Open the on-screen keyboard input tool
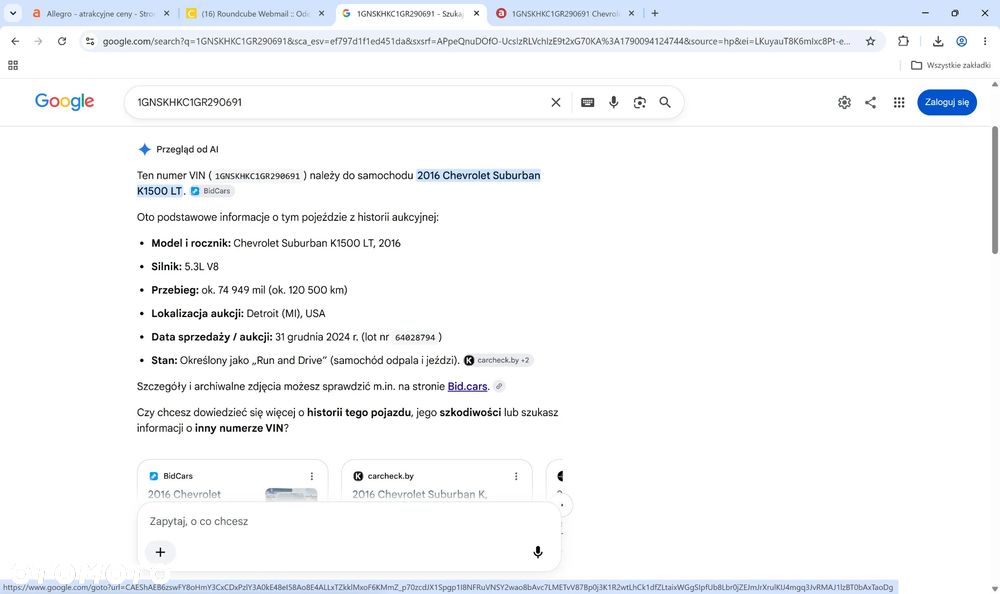 587,102
